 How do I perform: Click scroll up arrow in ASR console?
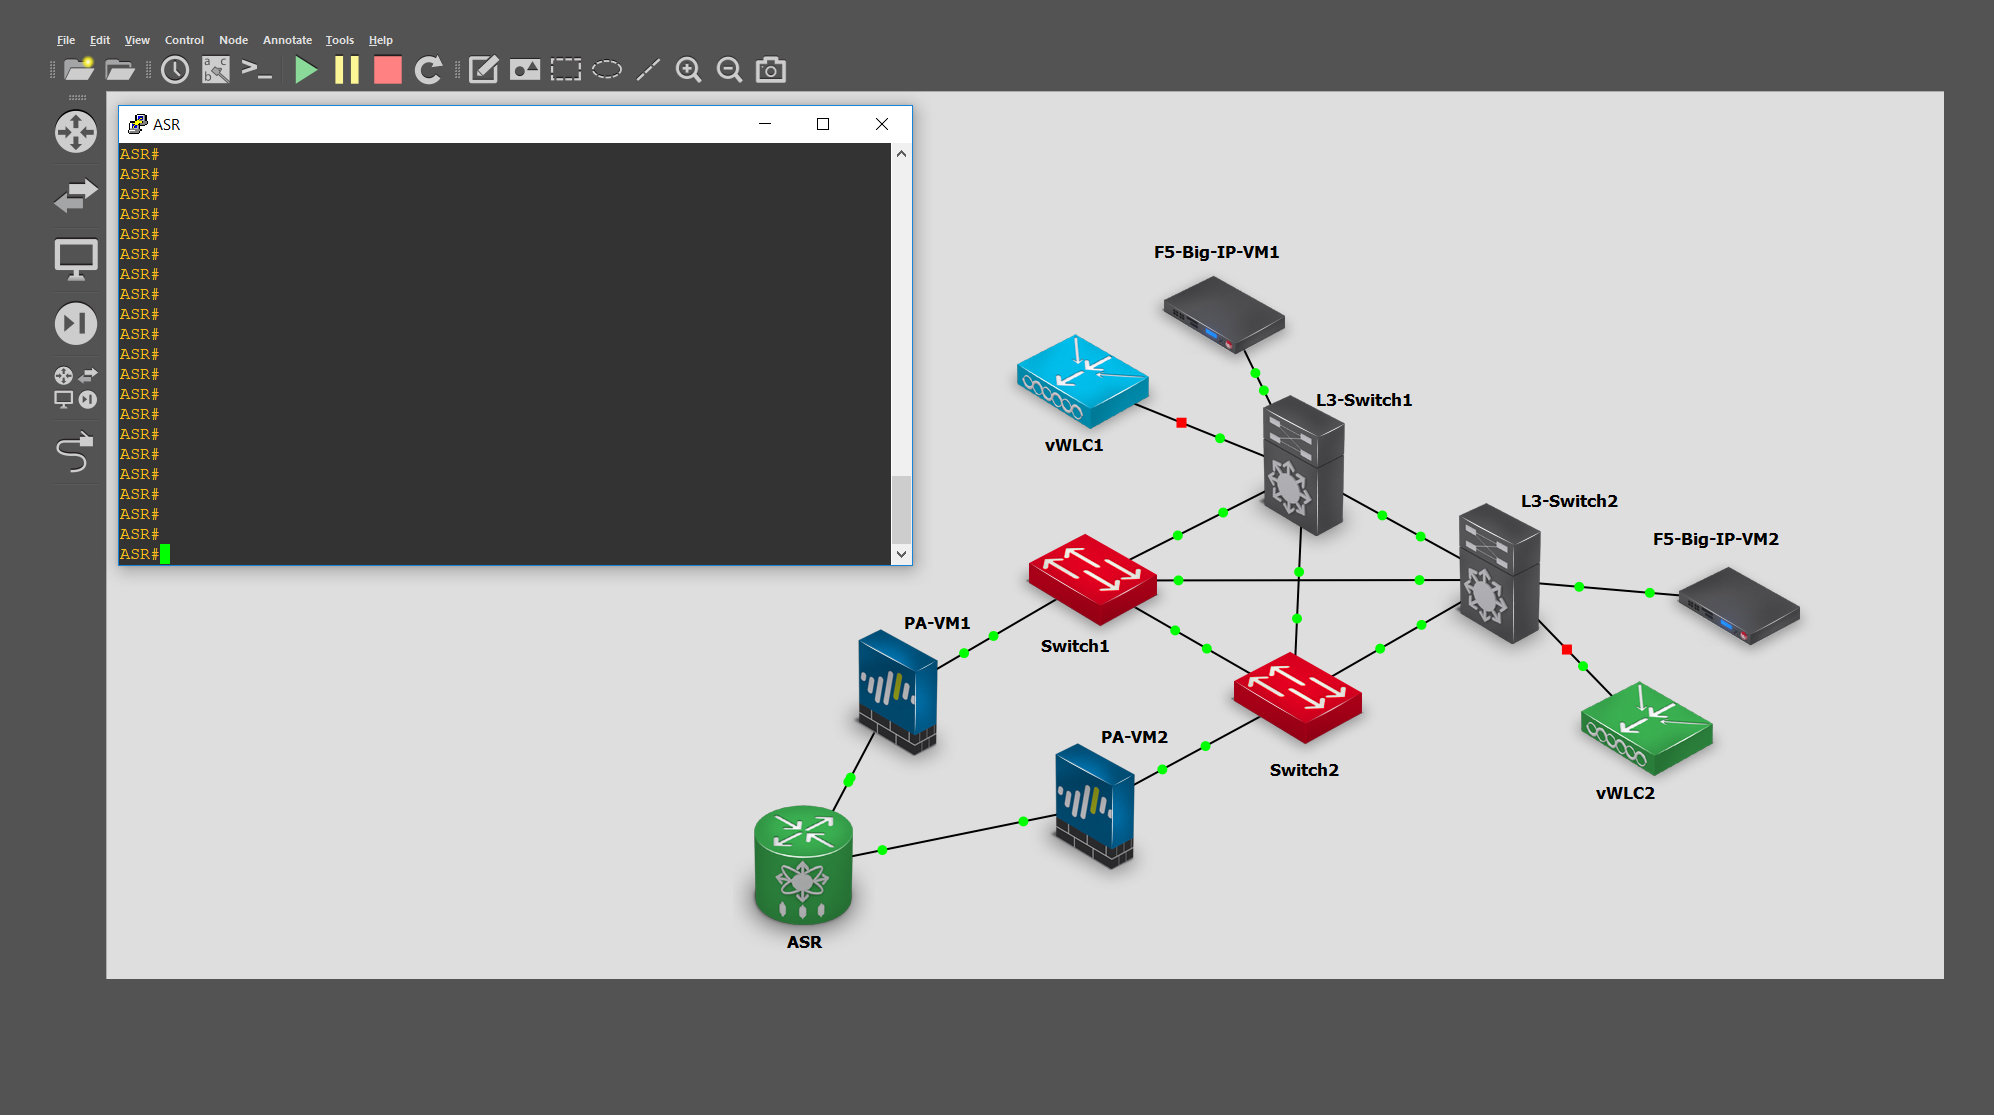pos(901,154)
